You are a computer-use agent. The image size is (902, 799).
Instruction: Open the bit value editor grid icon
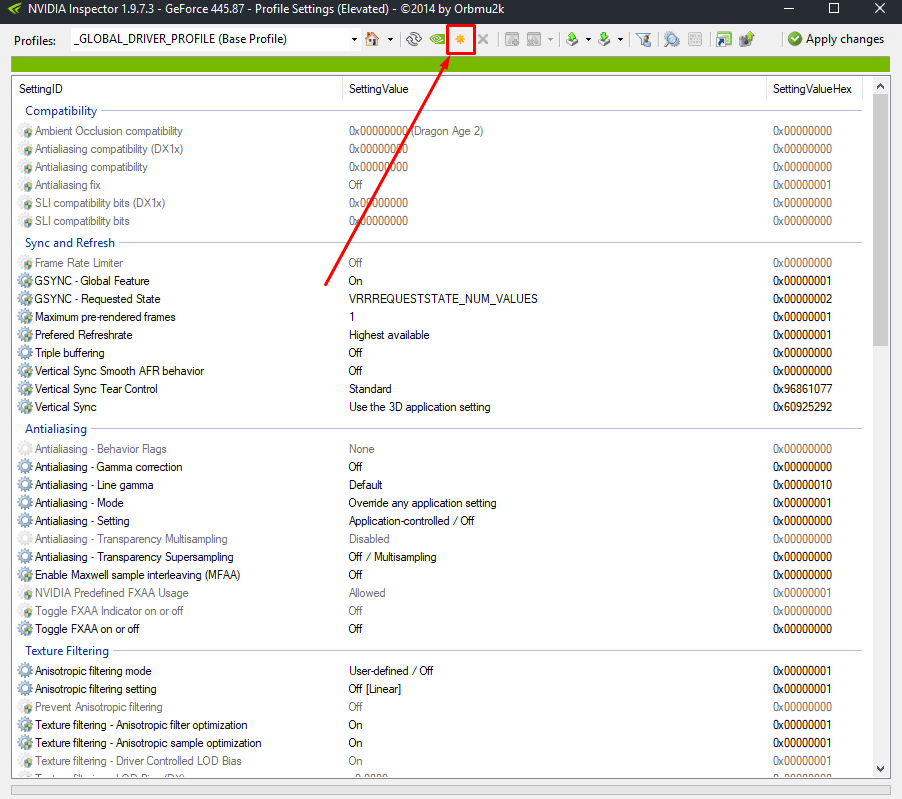695,39
